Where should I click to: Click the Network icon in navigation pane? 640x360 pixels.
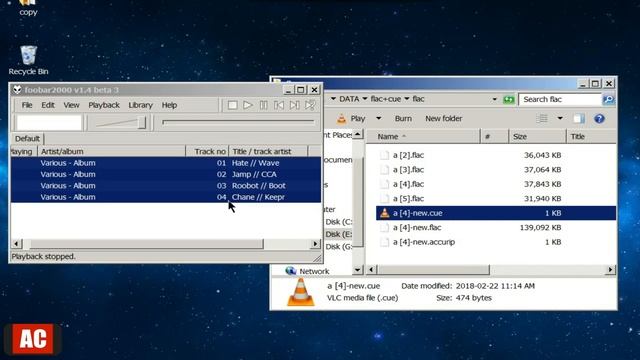click(291, 271)
